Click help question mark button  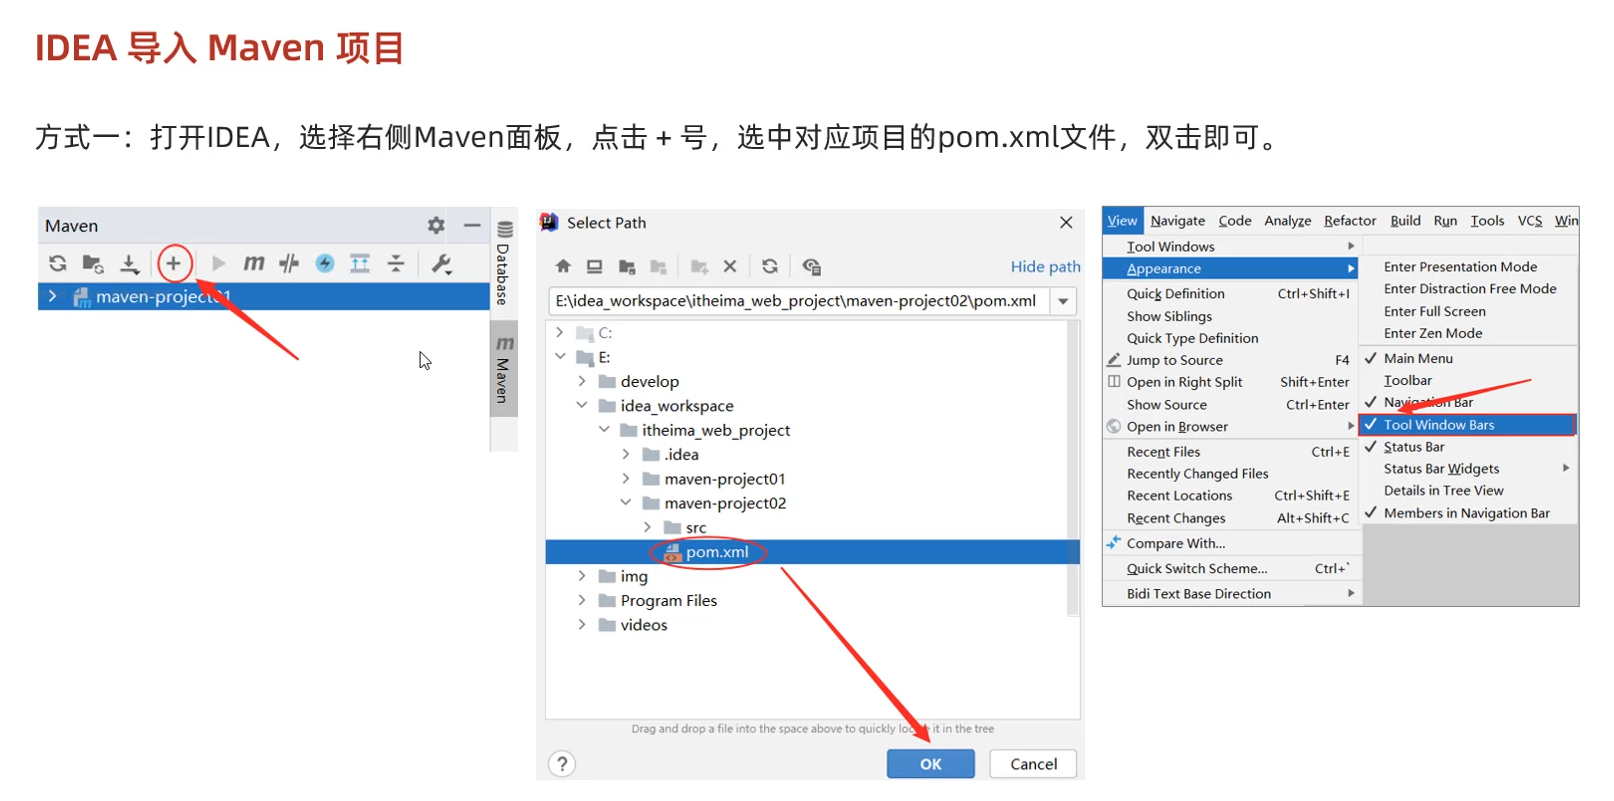point(563,764)
